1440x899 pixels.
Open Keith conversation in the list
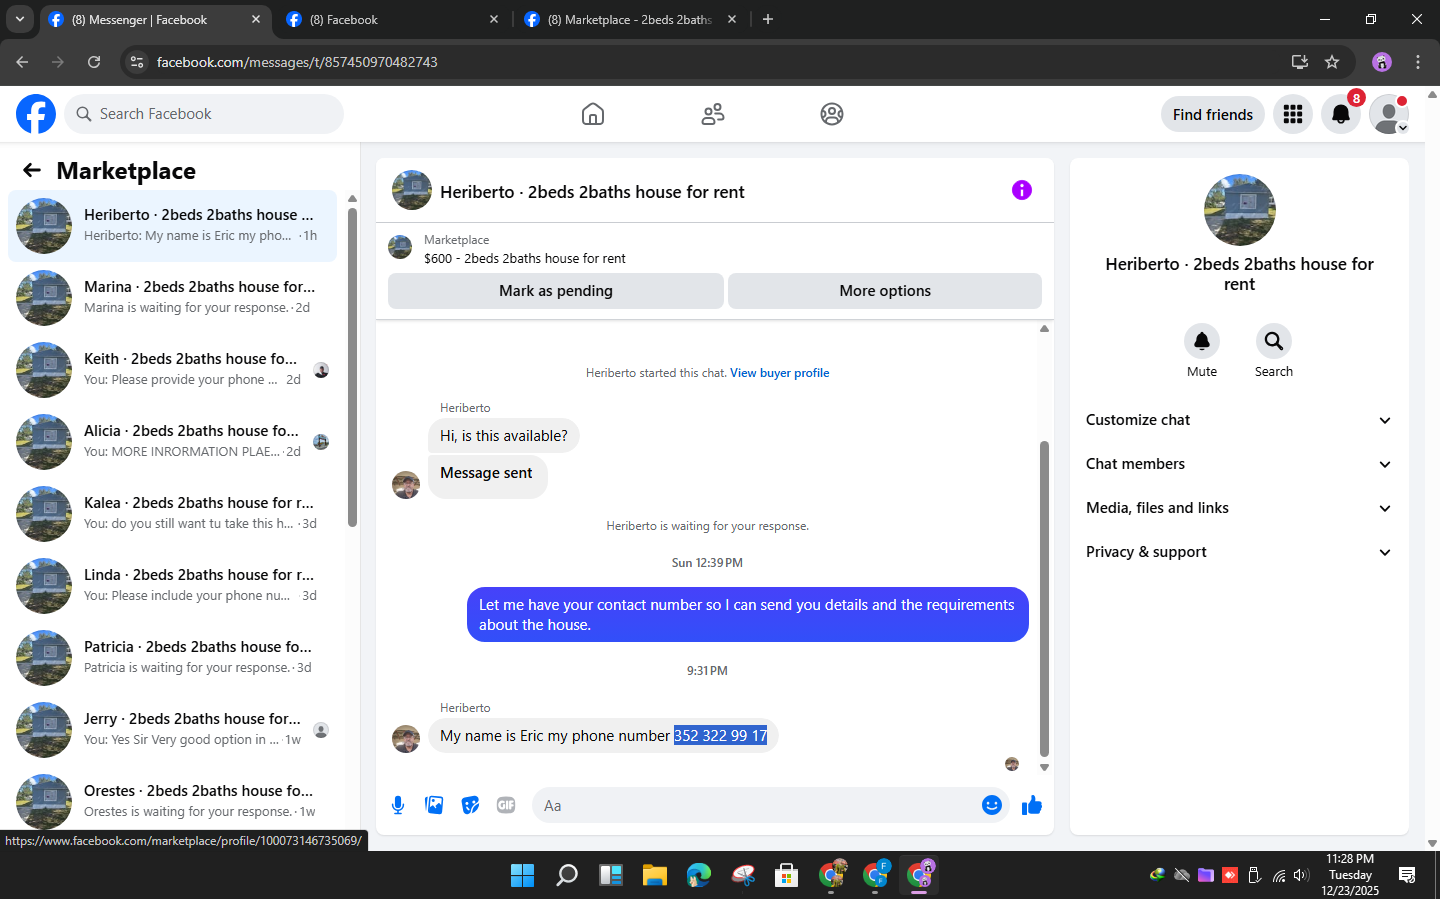pos(172,370)
